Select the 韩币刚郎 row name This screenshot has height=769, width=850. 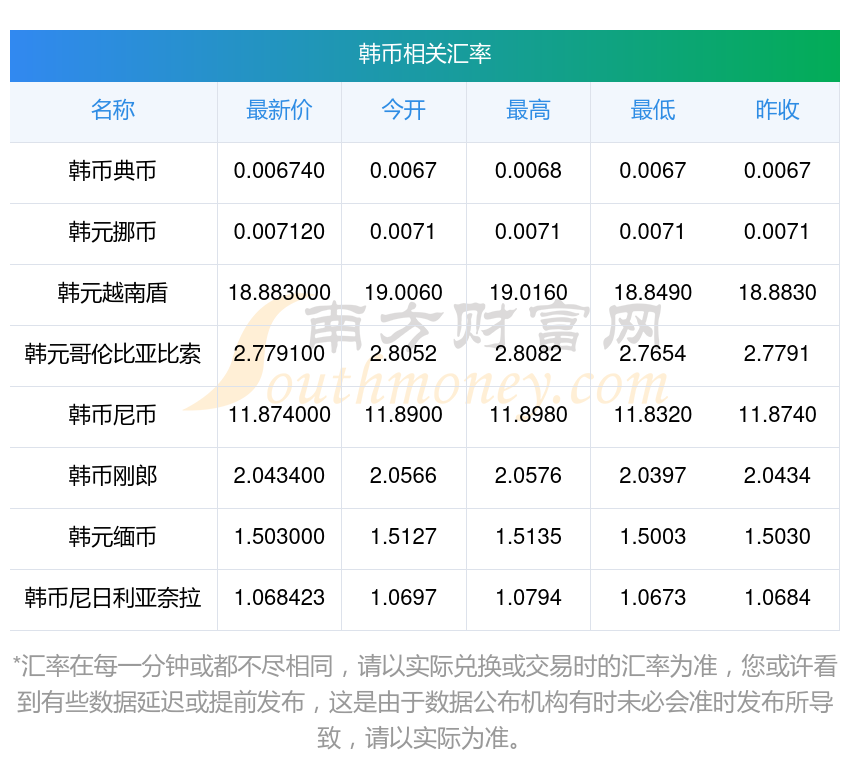click(113, 476)
